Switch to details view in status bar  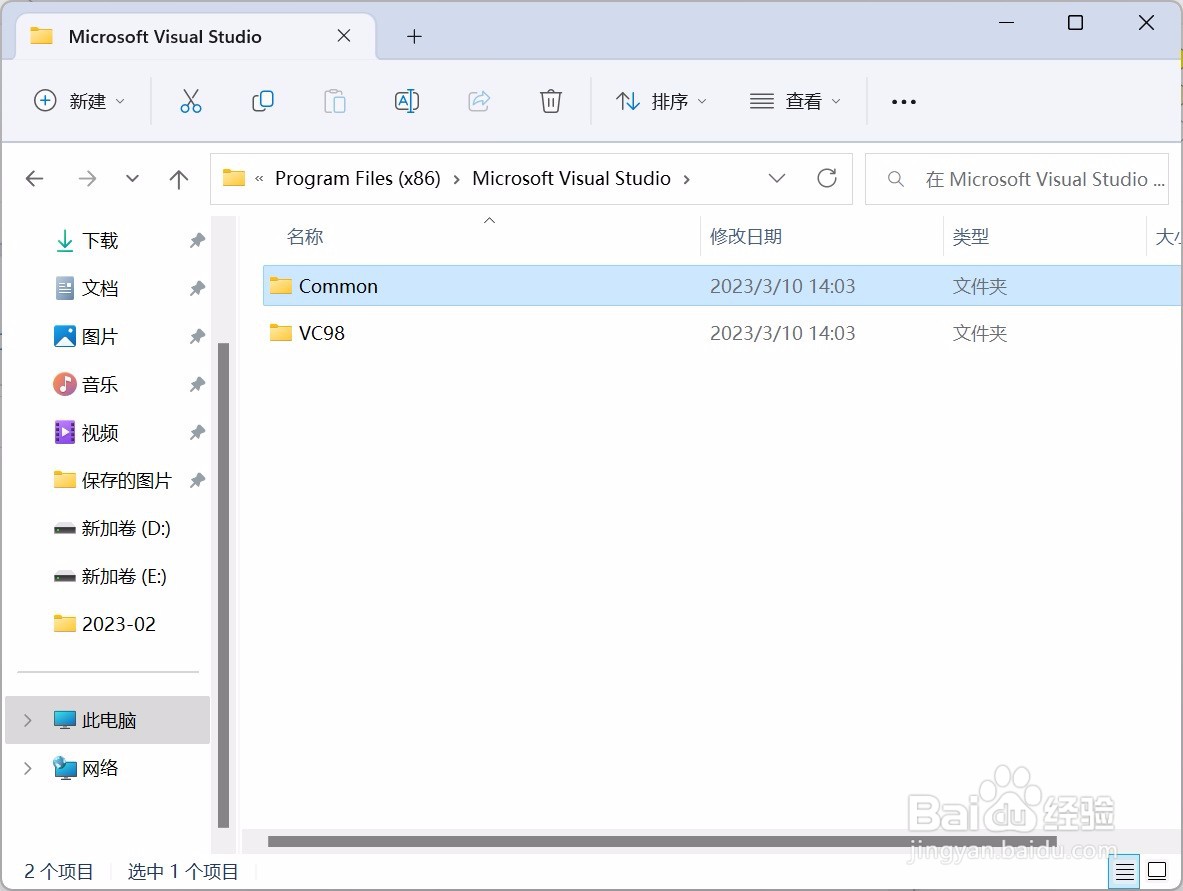[x=1124, y=871]
